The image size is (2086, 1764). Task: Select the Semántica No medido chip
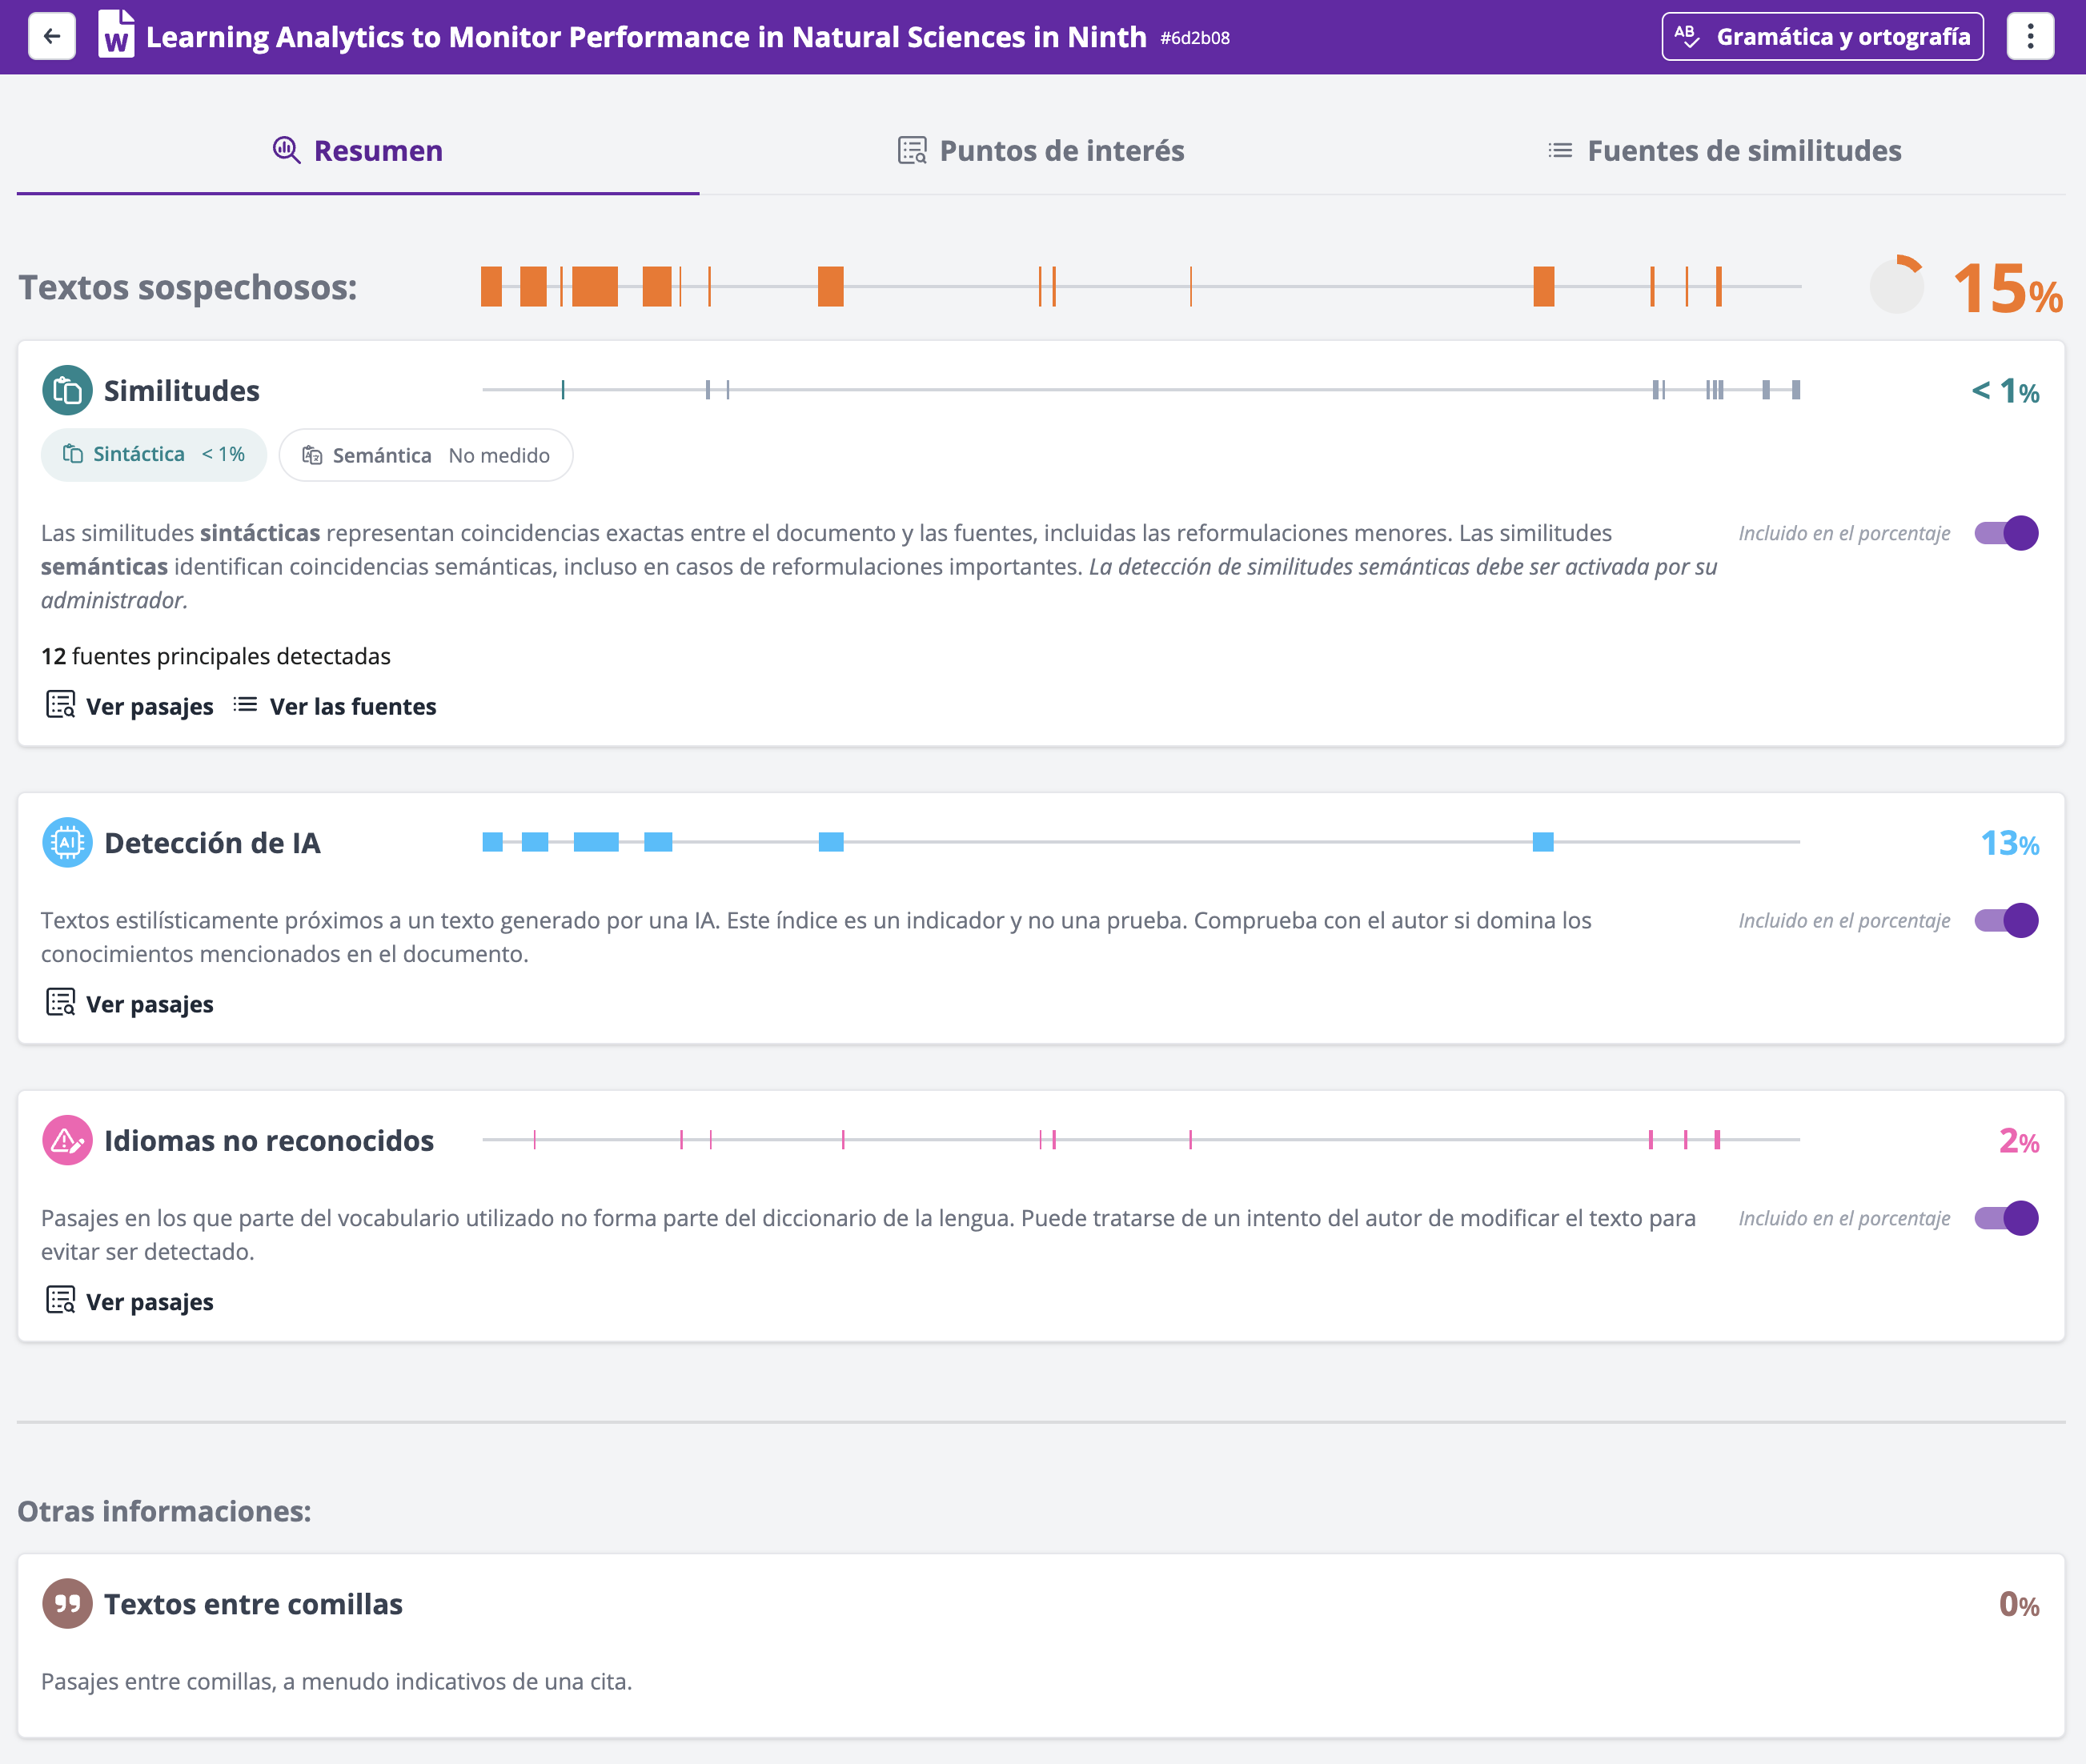426,456
